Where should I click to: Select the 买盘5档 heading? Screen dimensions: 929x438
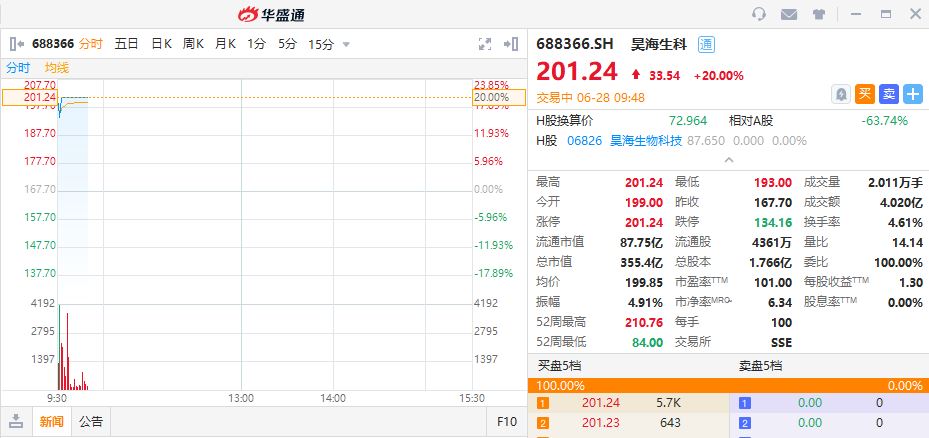[x=559, y=366]
